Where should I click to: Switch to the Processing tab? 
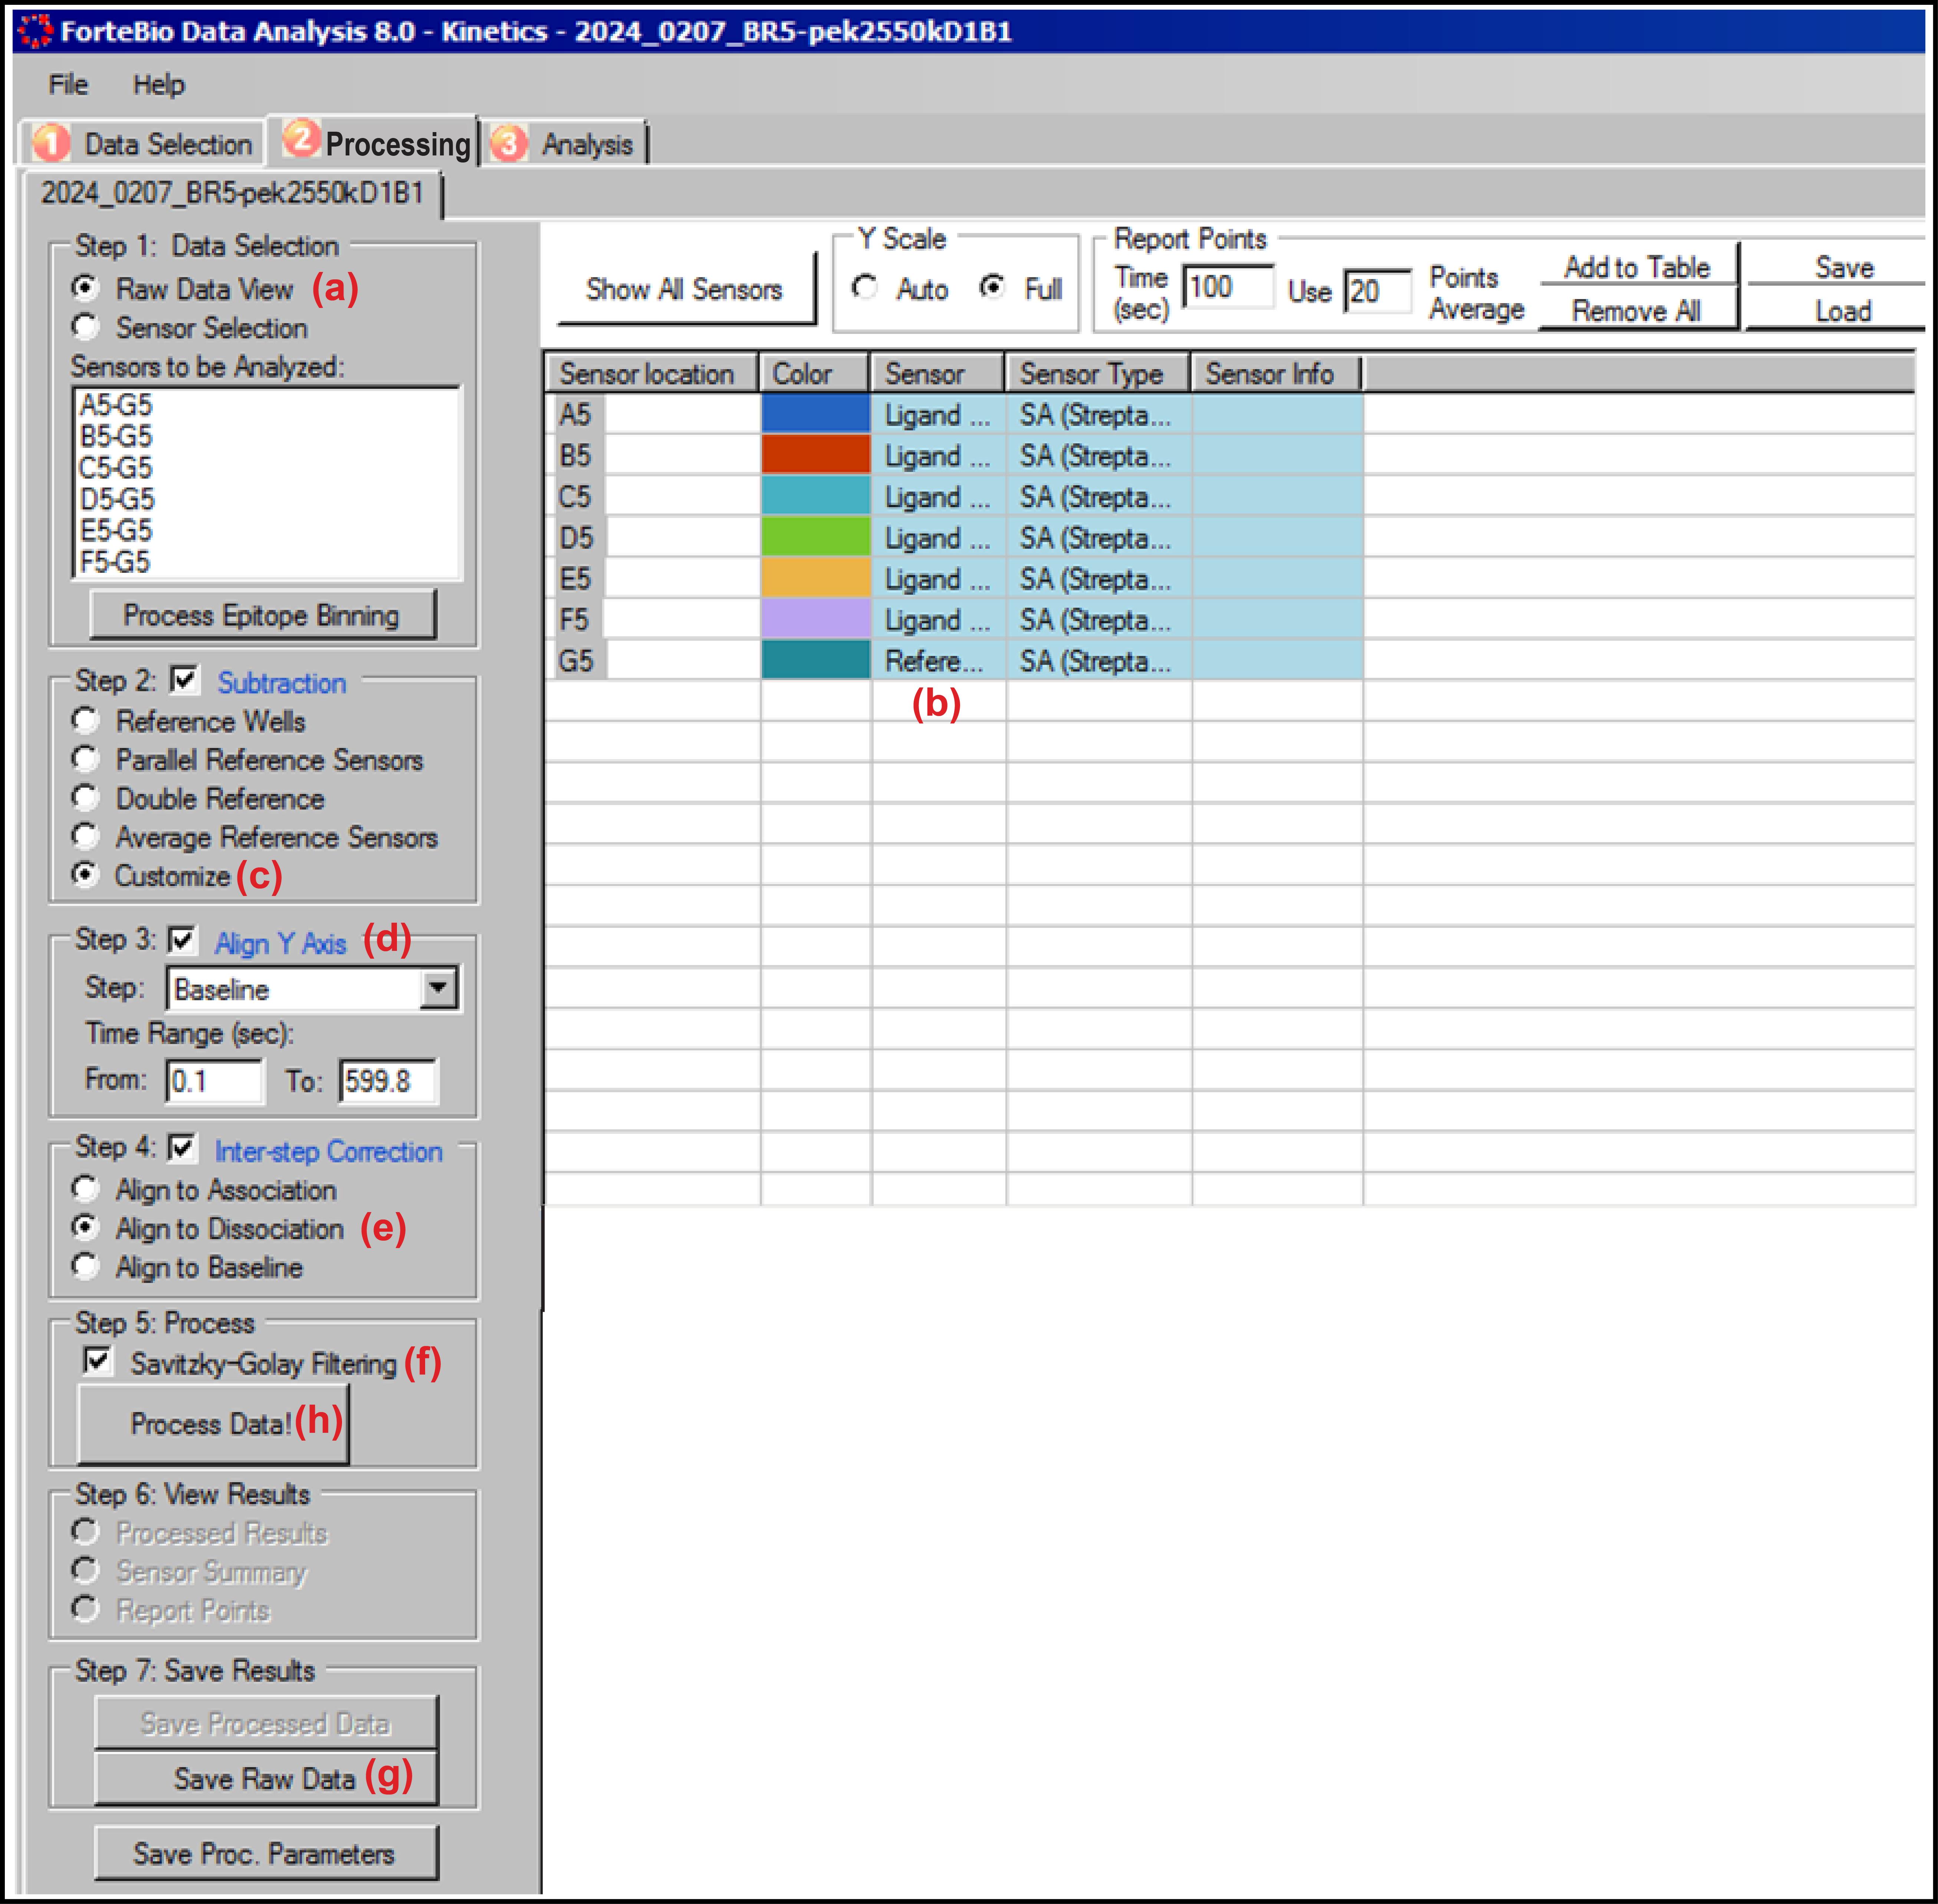[x=375, y=142]
